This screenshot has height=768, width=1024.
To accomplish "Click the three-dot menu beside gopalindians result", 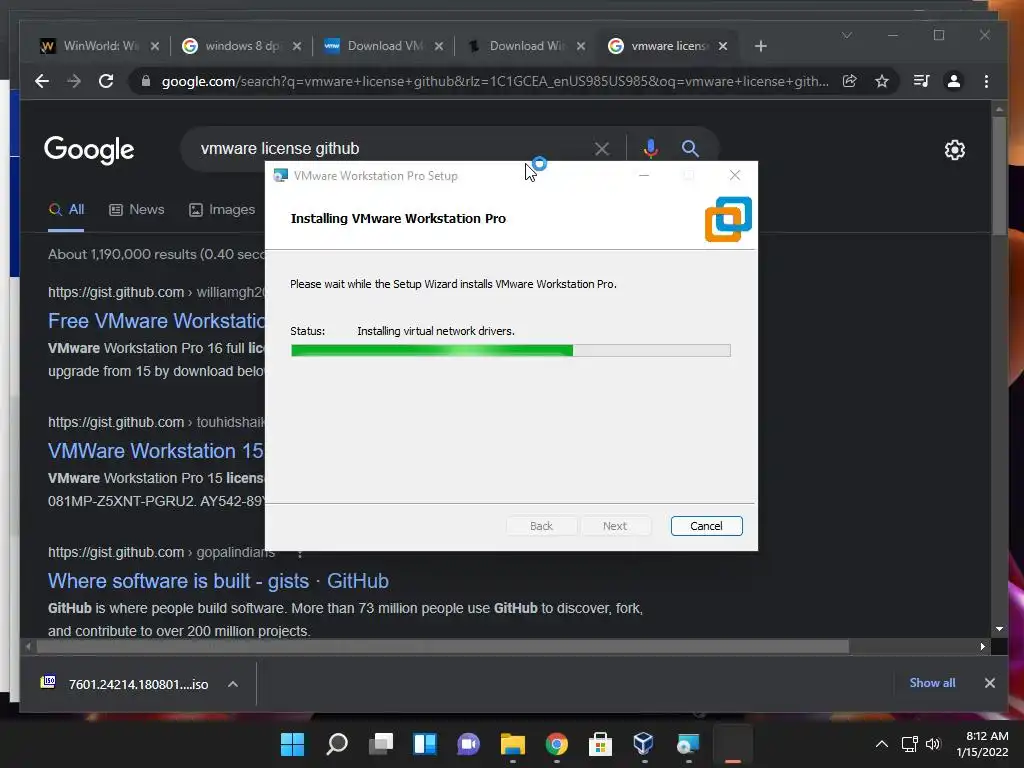I will (x=300, y=553).
